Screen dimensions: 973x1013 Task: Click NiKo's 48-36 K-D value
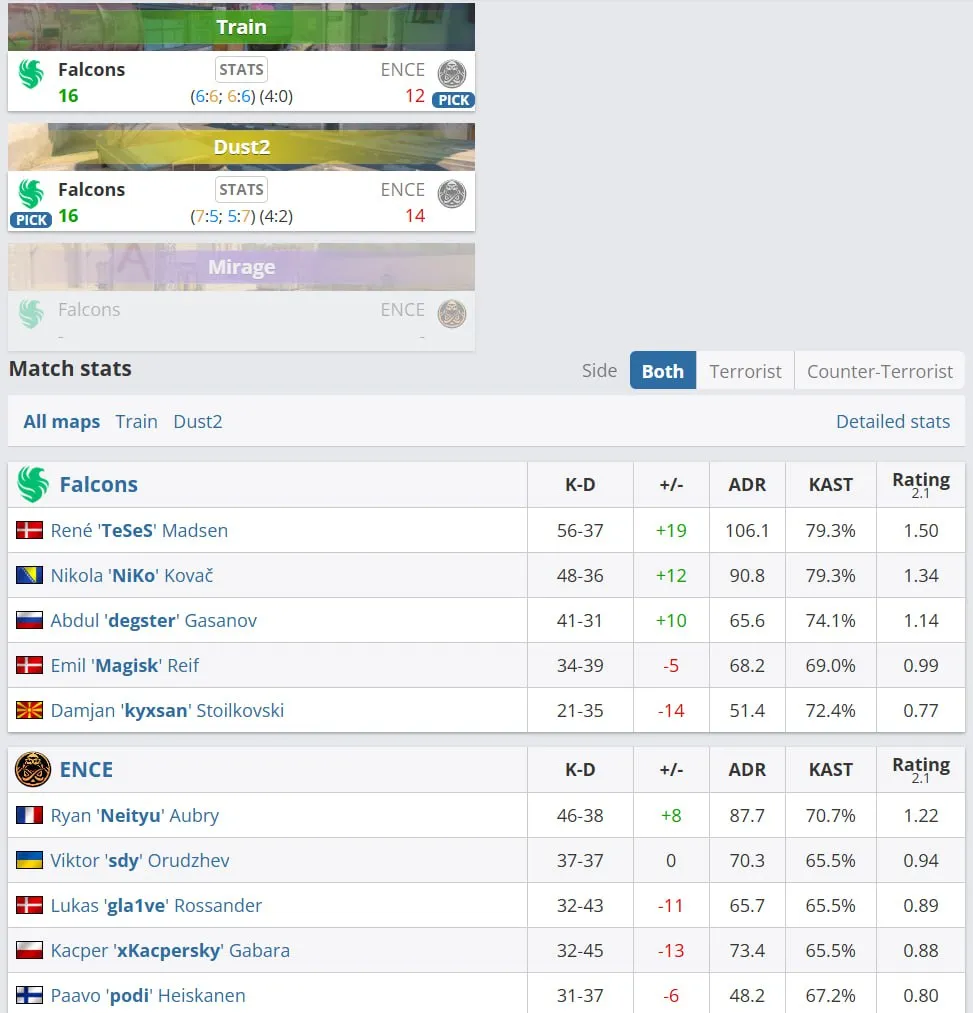pos(580,575)
